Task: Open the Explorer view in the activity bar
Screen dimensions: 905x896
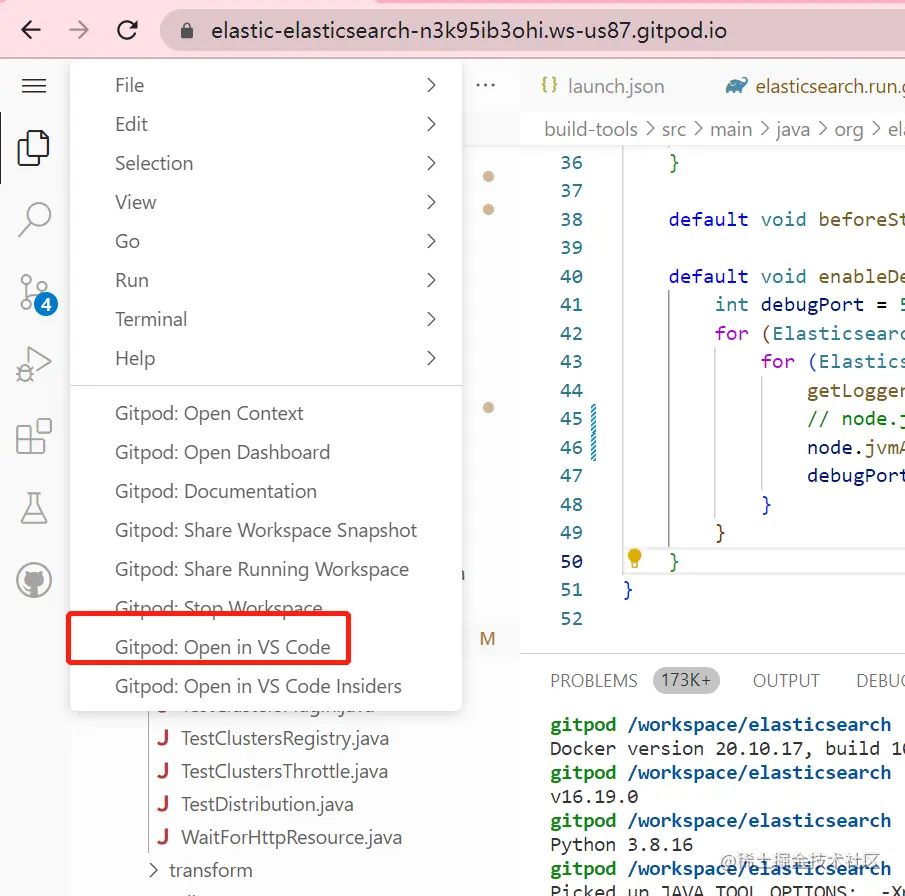Action: click(33, 147)
